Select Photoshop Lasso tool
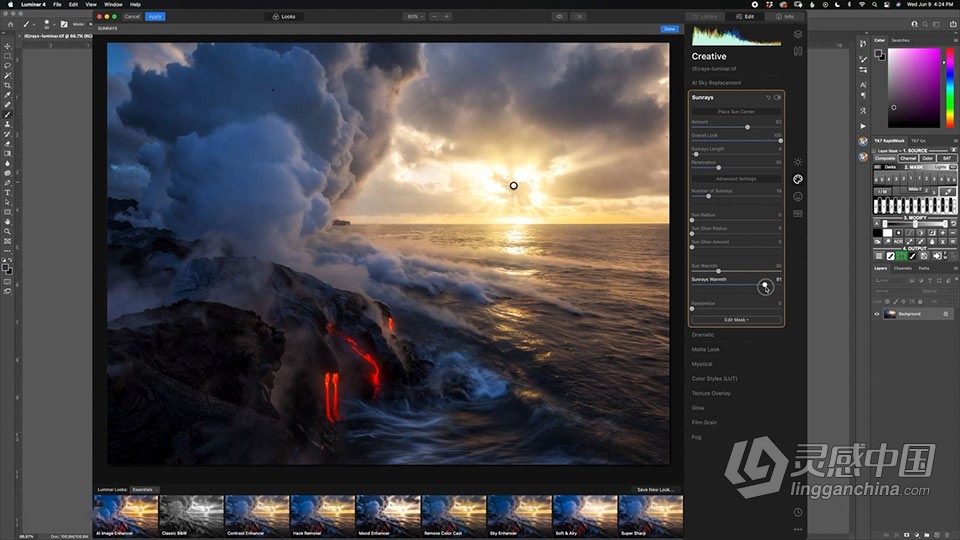 click(x=7, y=66)
